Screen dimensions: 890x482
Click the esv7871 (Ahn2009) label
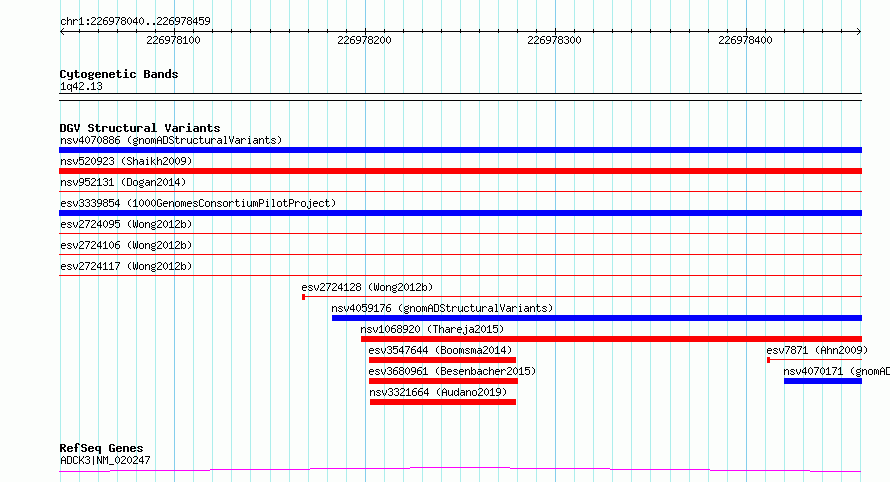pos(817,350)
